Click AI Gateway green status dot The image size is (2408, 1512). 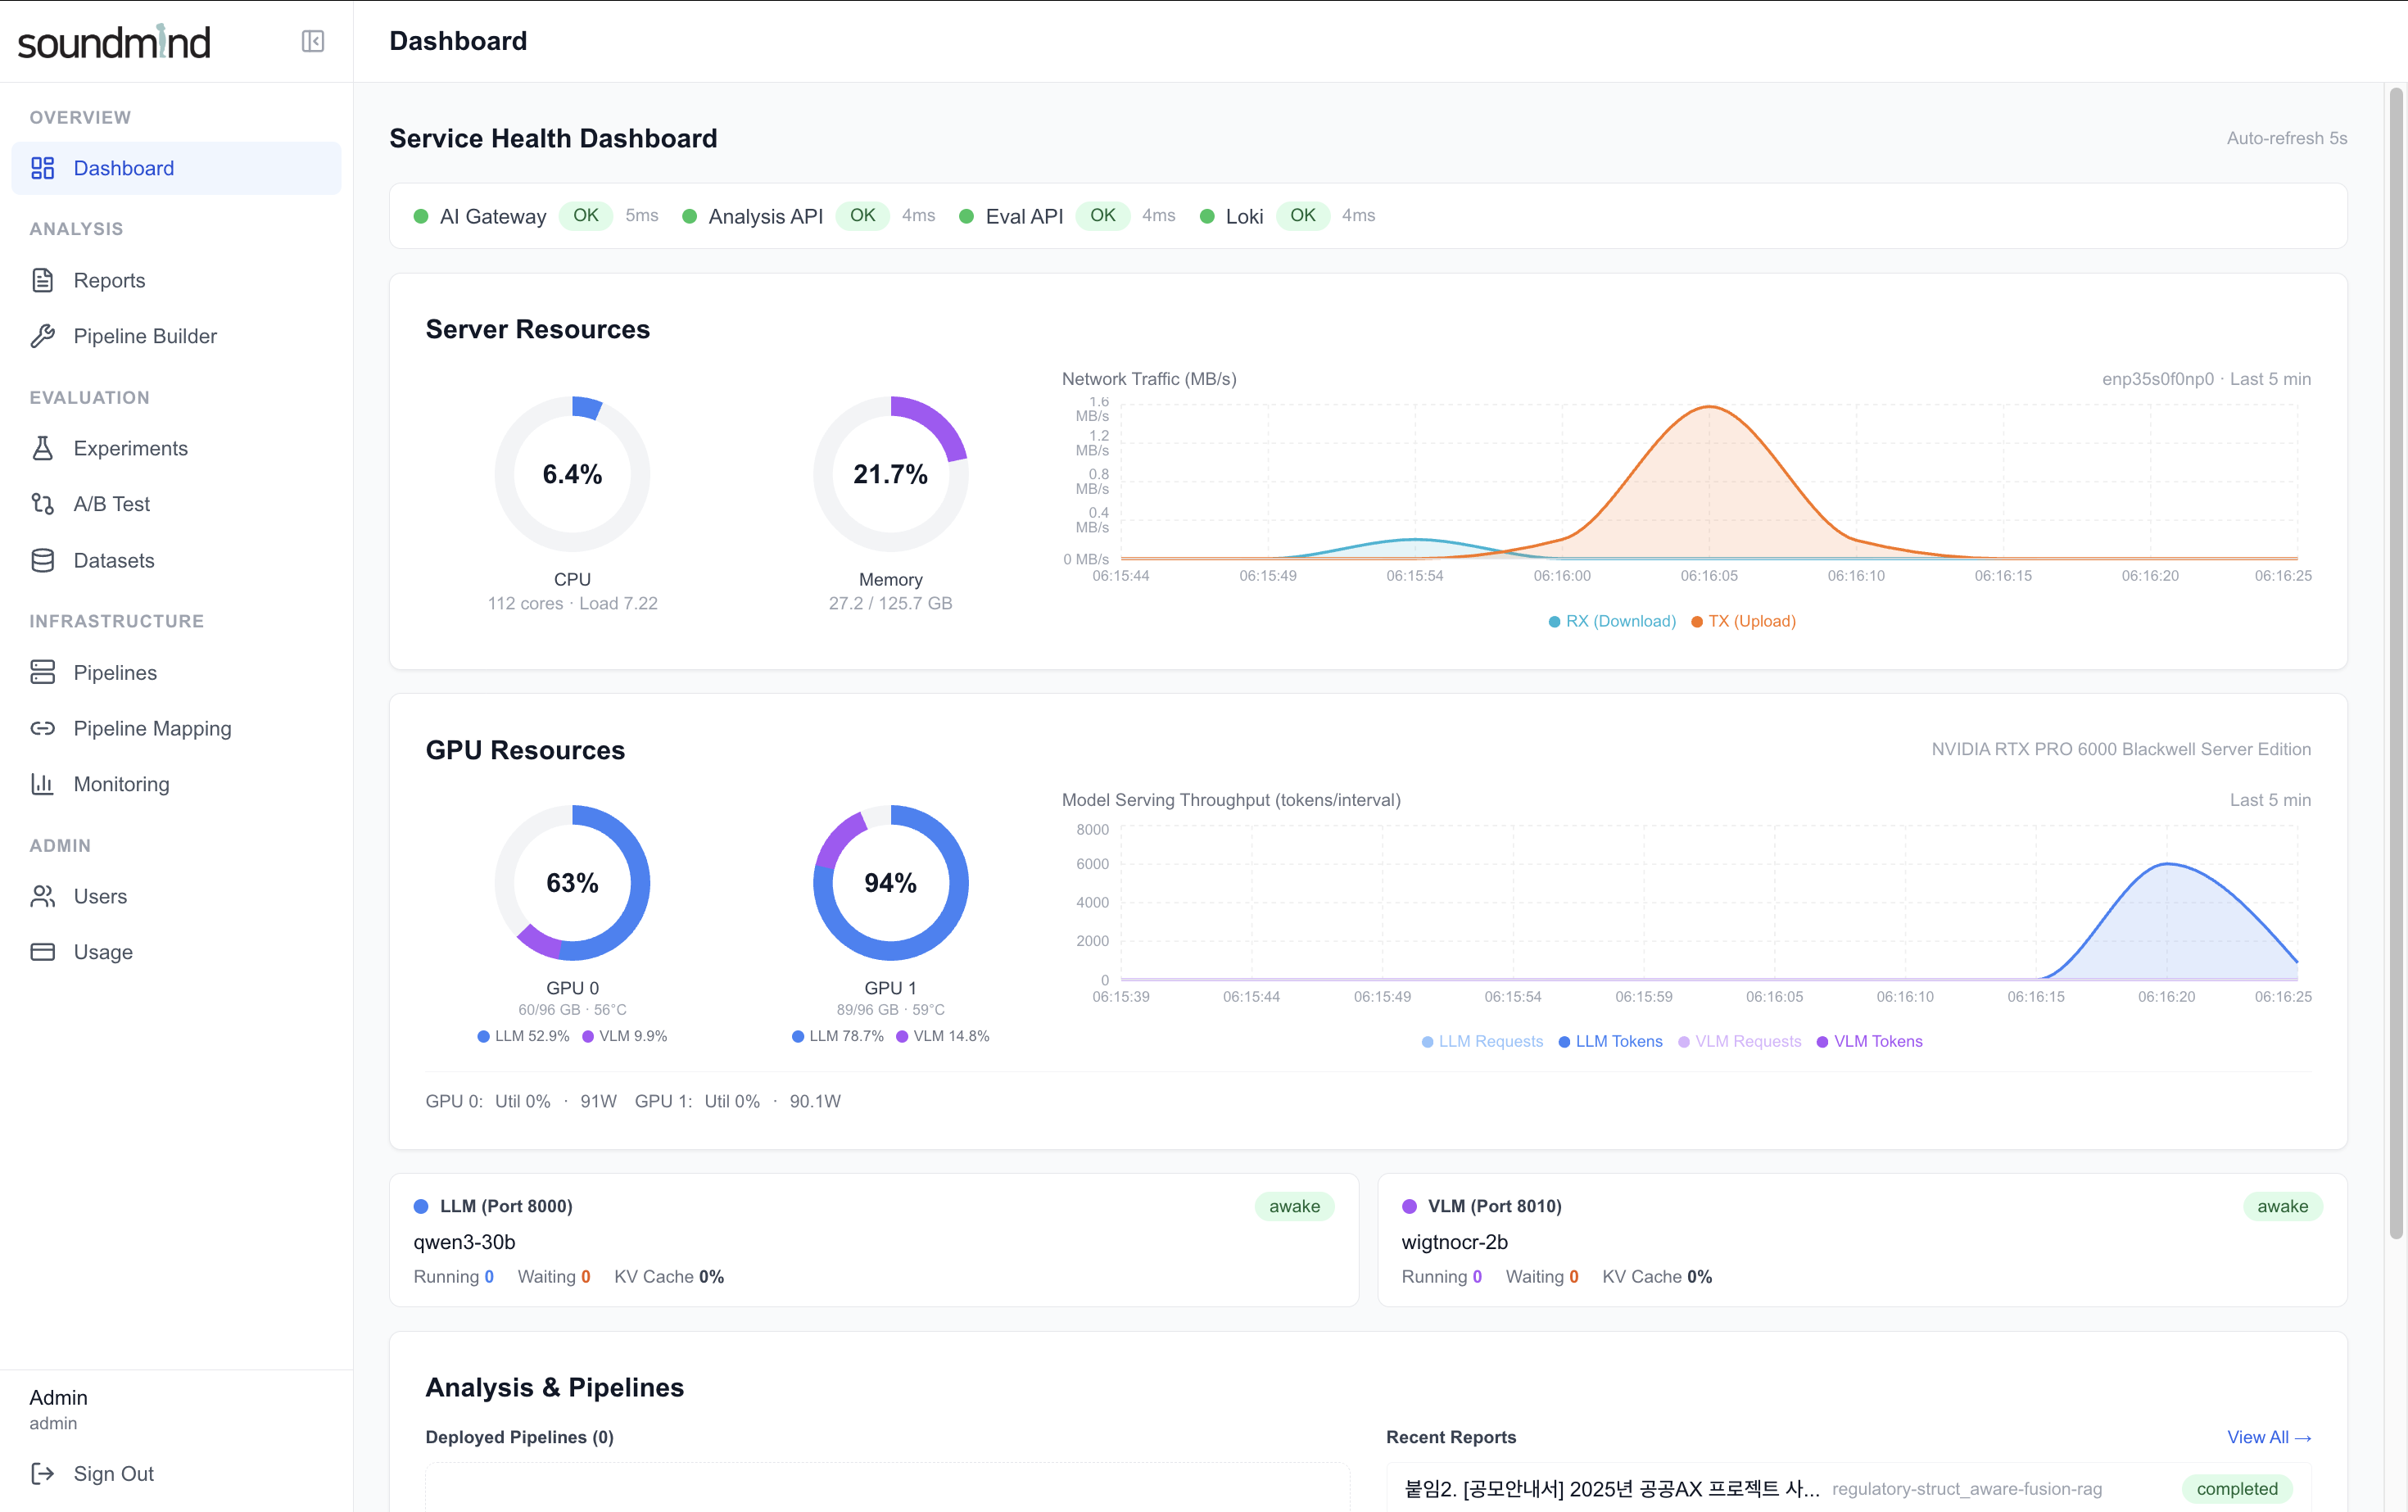(421, 216)
